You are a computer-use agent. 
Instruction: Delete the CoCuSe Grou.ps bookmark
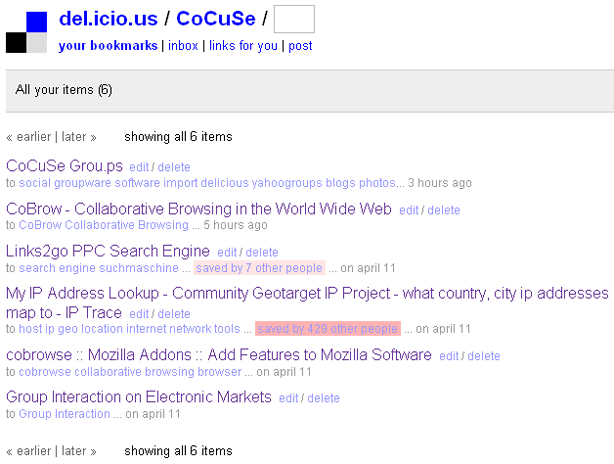pos(174,167)
